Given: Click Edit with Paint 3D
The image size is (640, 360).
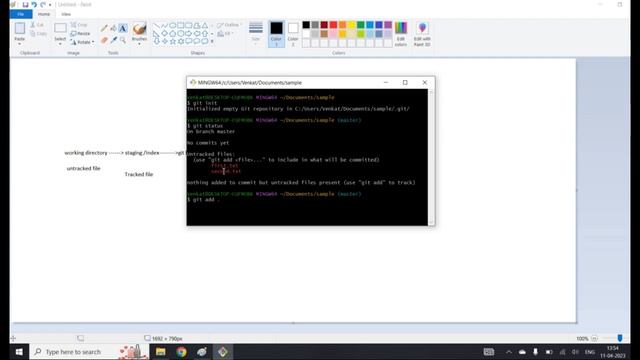Looking at the screenshot, I should tap(422, 34).
